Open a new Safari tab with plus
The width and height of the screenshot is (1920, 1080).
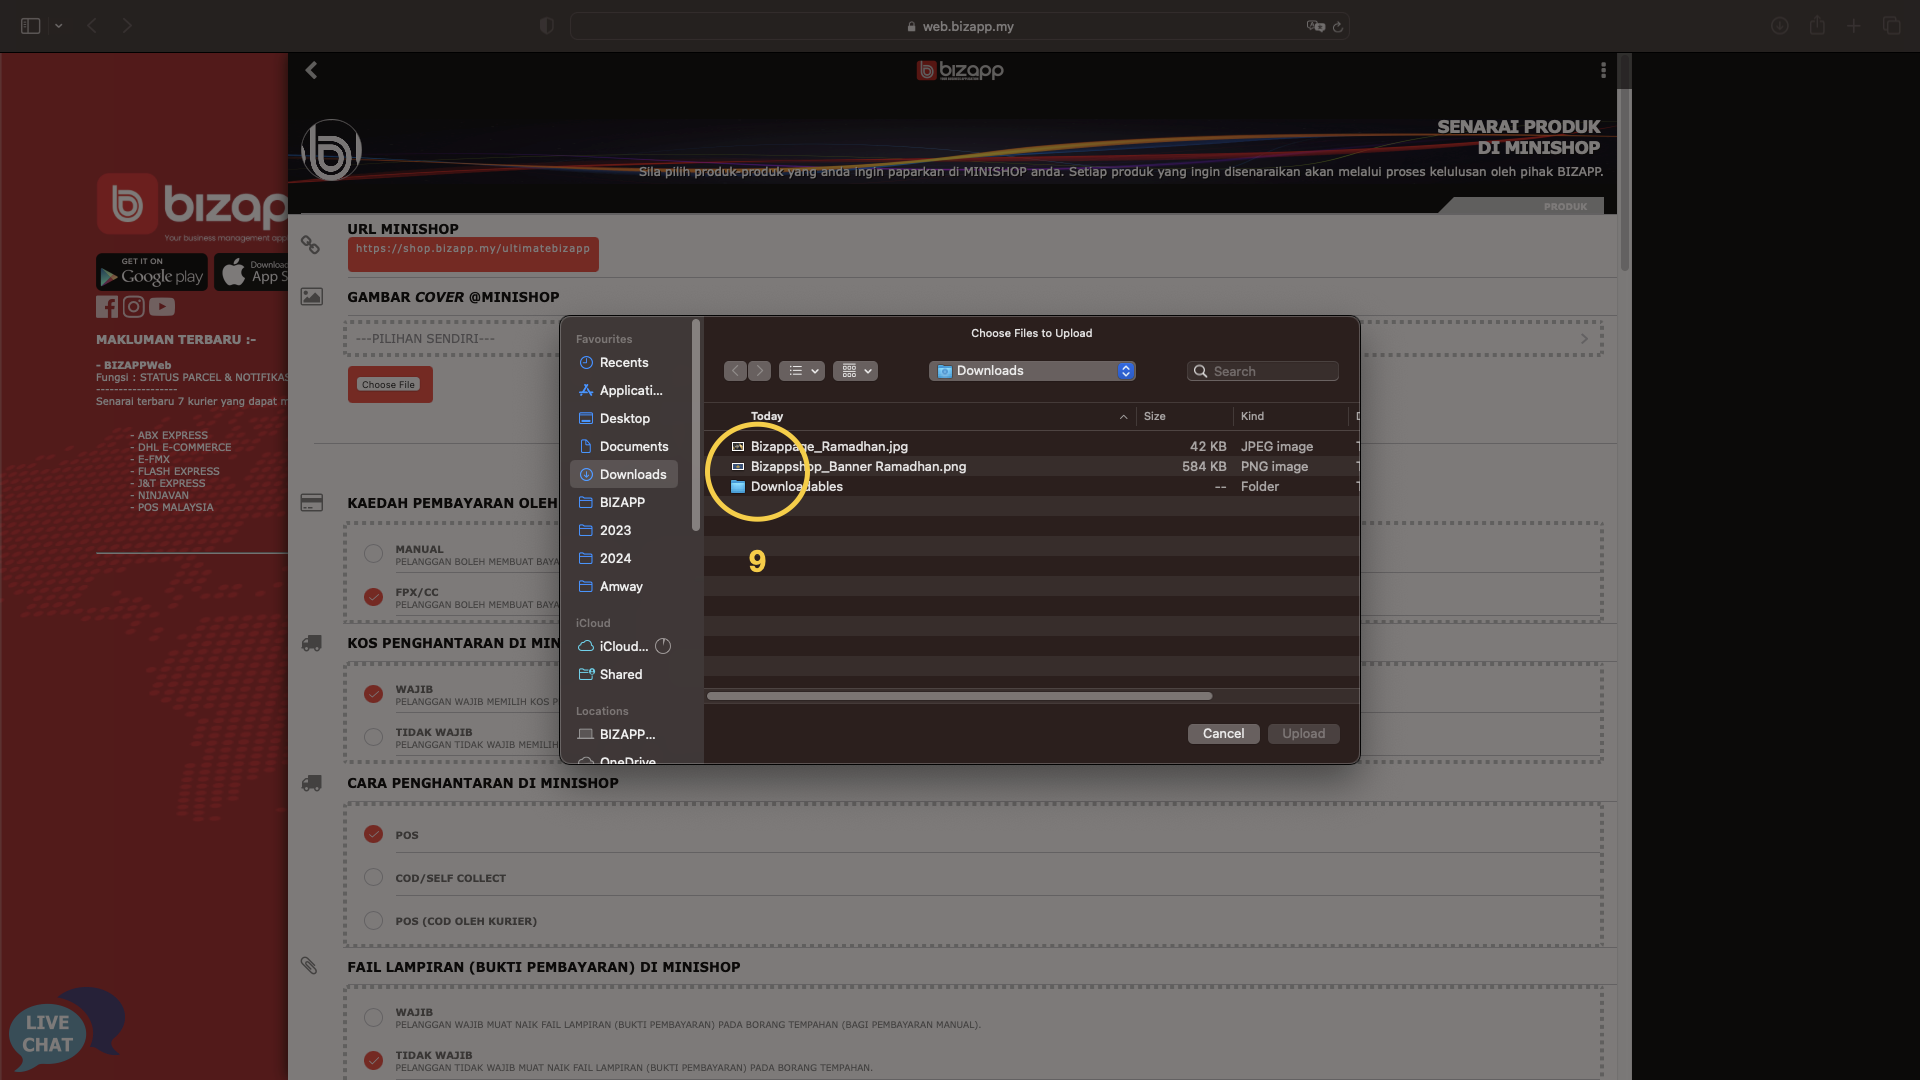[1854, 26]
